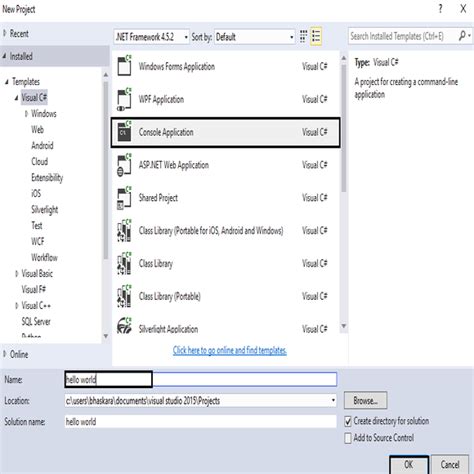The image size is (474, 474).
Task: Select the Shared Project template name
Action: [158, 198]
